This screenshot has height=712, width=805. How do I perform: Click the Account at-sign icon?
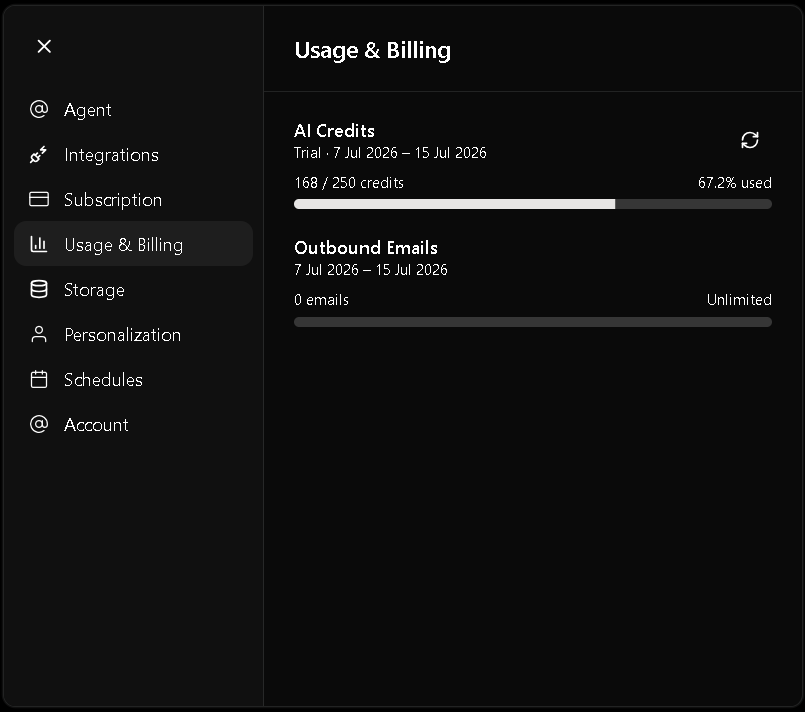39,425
